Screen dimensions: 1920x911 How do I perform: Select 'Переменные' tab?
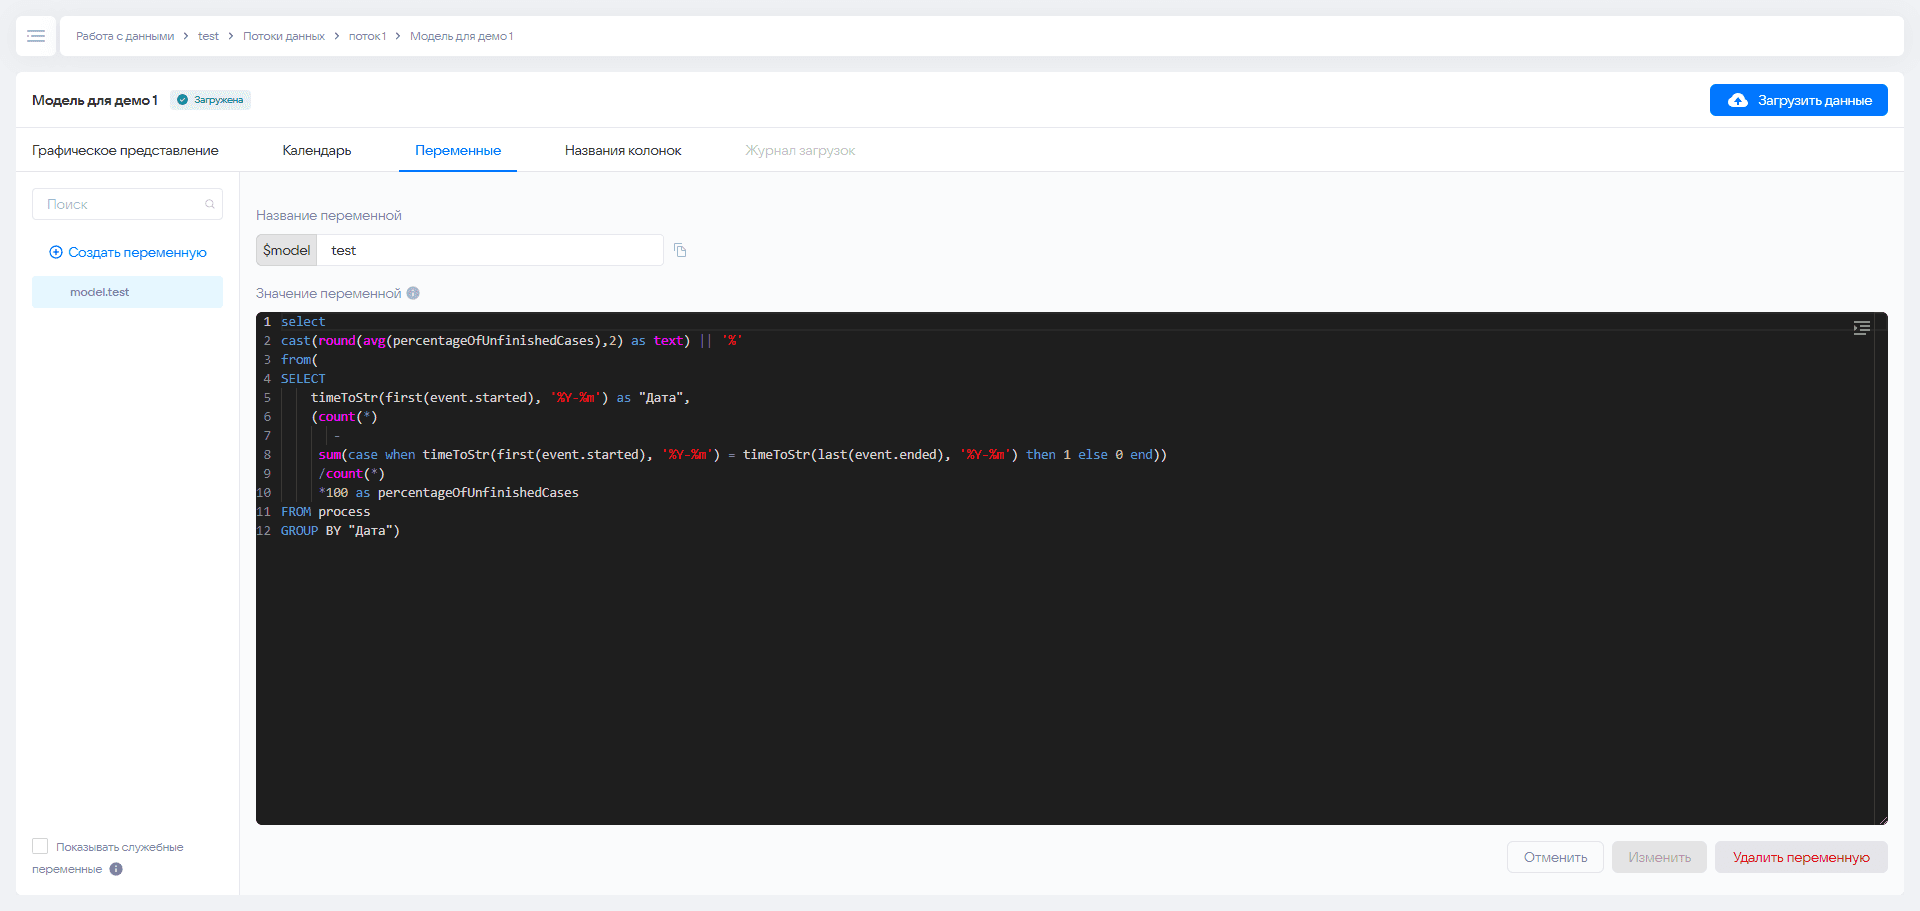[458, 150]
